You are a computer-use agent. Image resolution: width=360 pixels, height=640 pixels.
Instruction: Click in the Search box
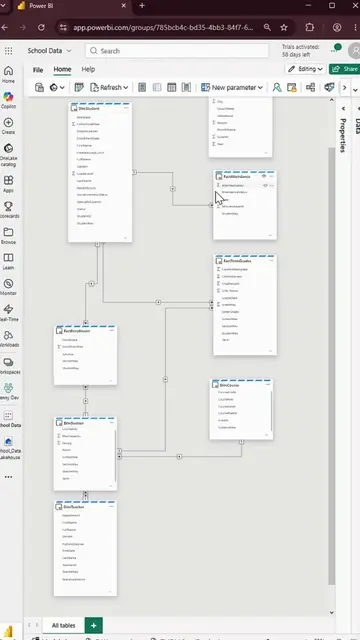point(177,51)
